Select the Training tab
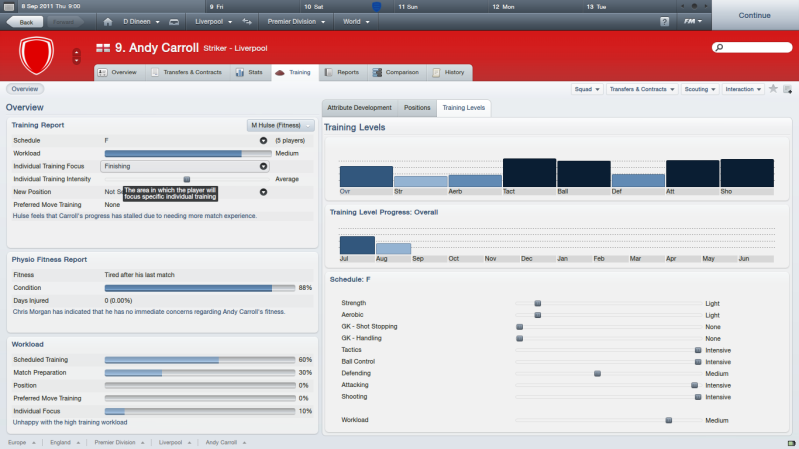The width and height of the screenshot is (799, 449). (295, 72)
